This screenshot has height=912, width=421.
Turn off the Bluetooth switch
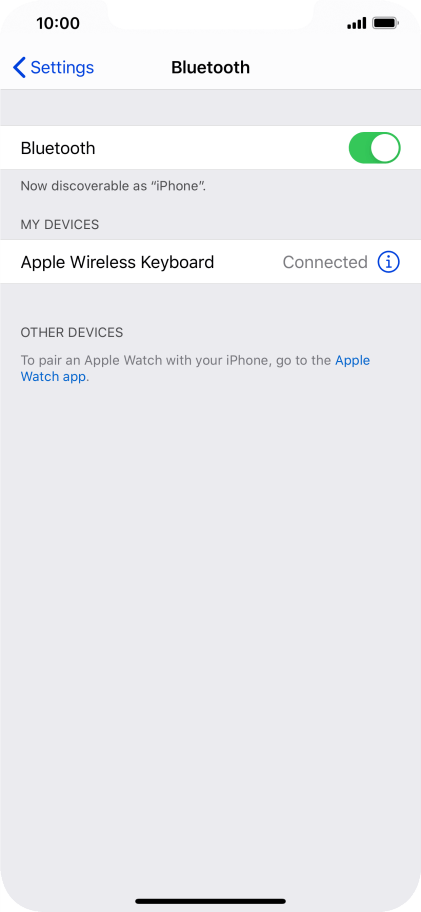point(374,148)
